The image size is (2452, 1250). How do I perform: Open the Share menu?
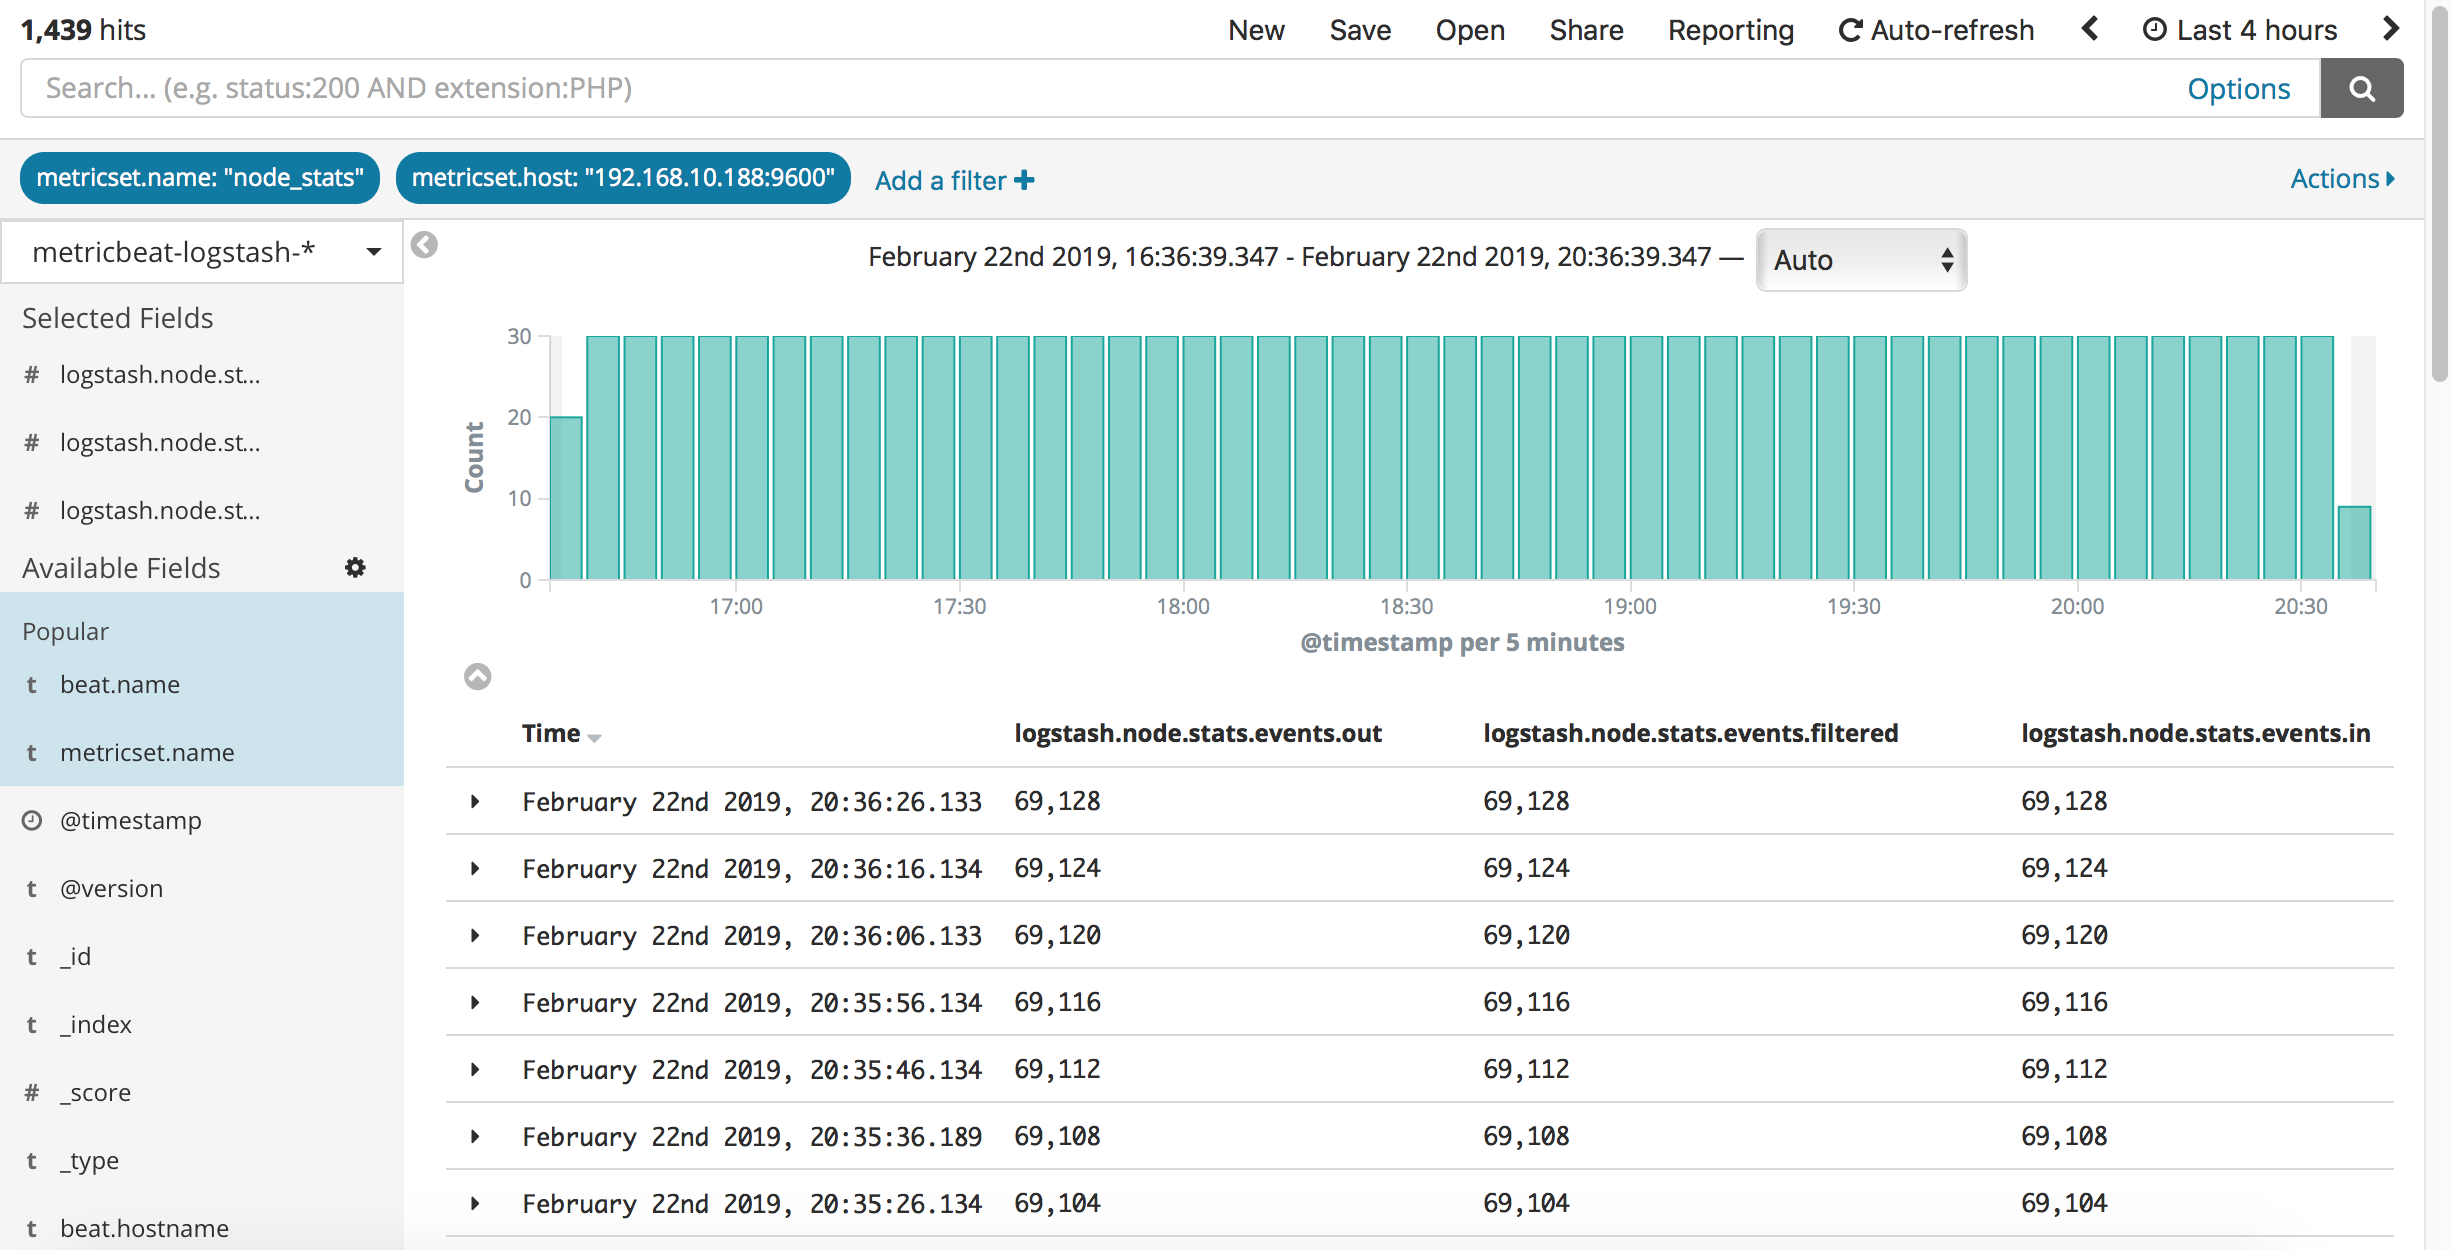1586,30
